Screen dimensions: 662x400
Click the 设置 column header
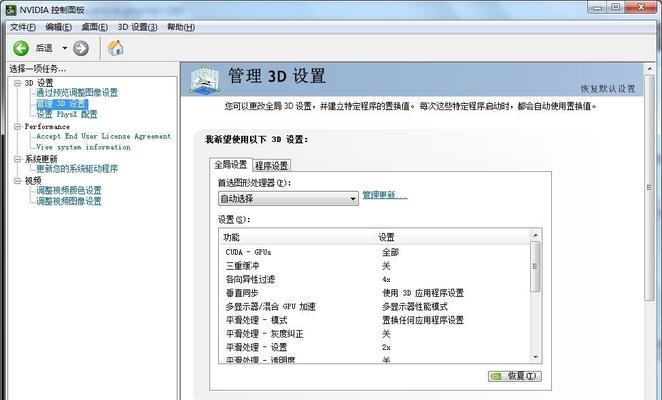coord(453,237)
